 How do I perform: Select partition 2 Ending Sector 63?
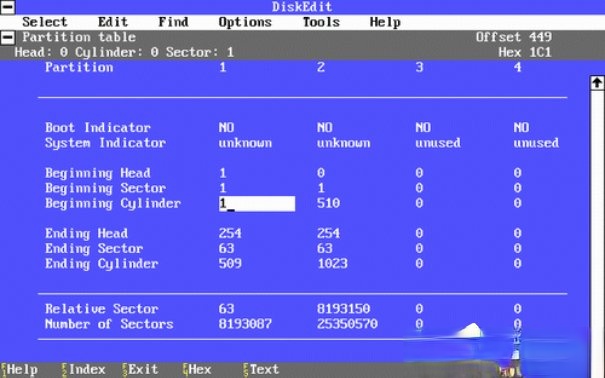(x=324, y=248)
